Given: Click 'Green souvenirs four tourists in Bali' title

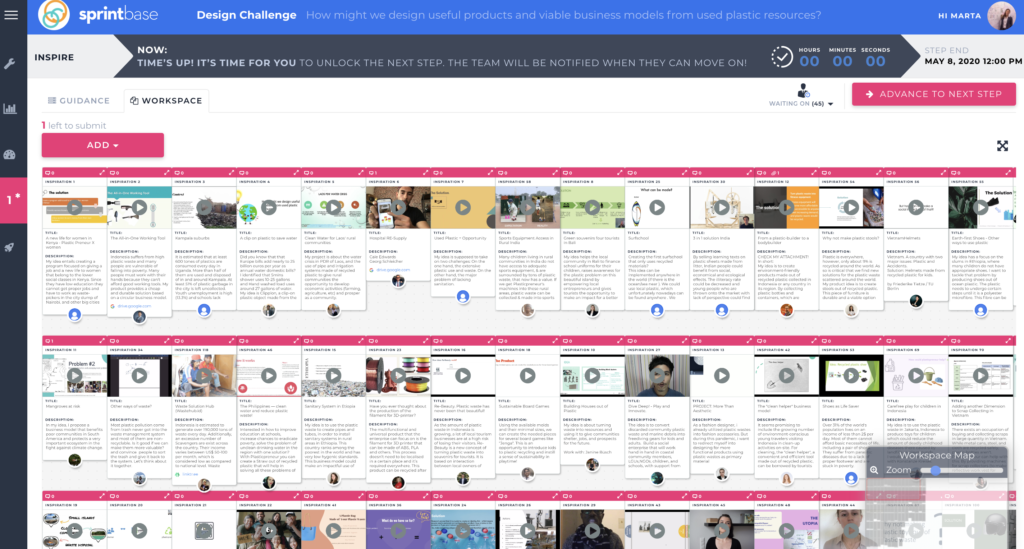Looking at the screenshot, I should tap(588, 240).
